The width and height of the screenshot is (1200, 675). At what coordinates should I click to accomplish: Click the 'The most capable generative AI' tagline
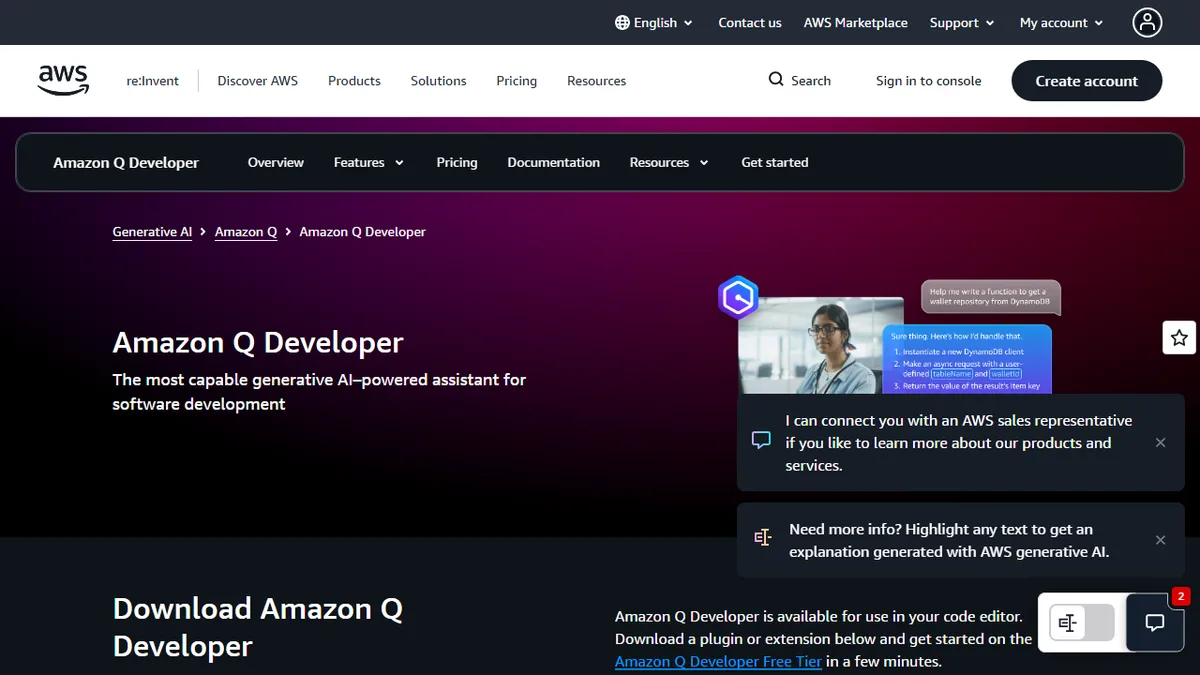click(x=319, y=392)
